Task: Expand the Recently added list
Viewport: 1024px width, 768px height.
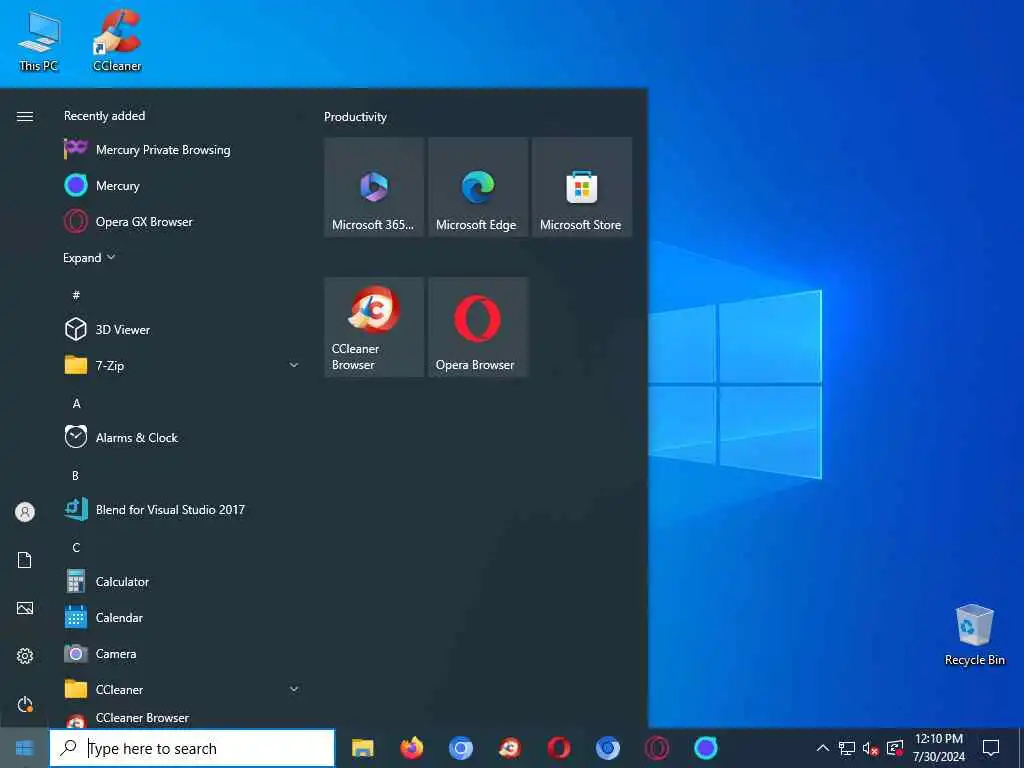Action: 89,258
